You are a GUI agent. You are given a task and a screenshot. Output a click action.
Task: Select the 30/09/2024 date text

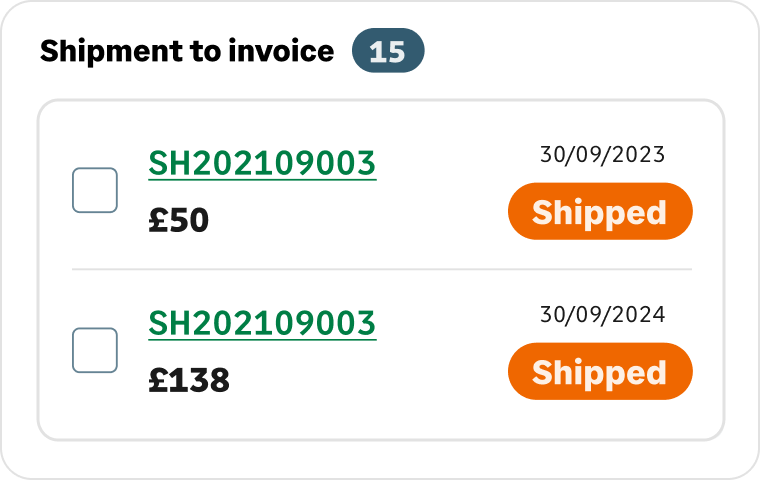point(602,315)
